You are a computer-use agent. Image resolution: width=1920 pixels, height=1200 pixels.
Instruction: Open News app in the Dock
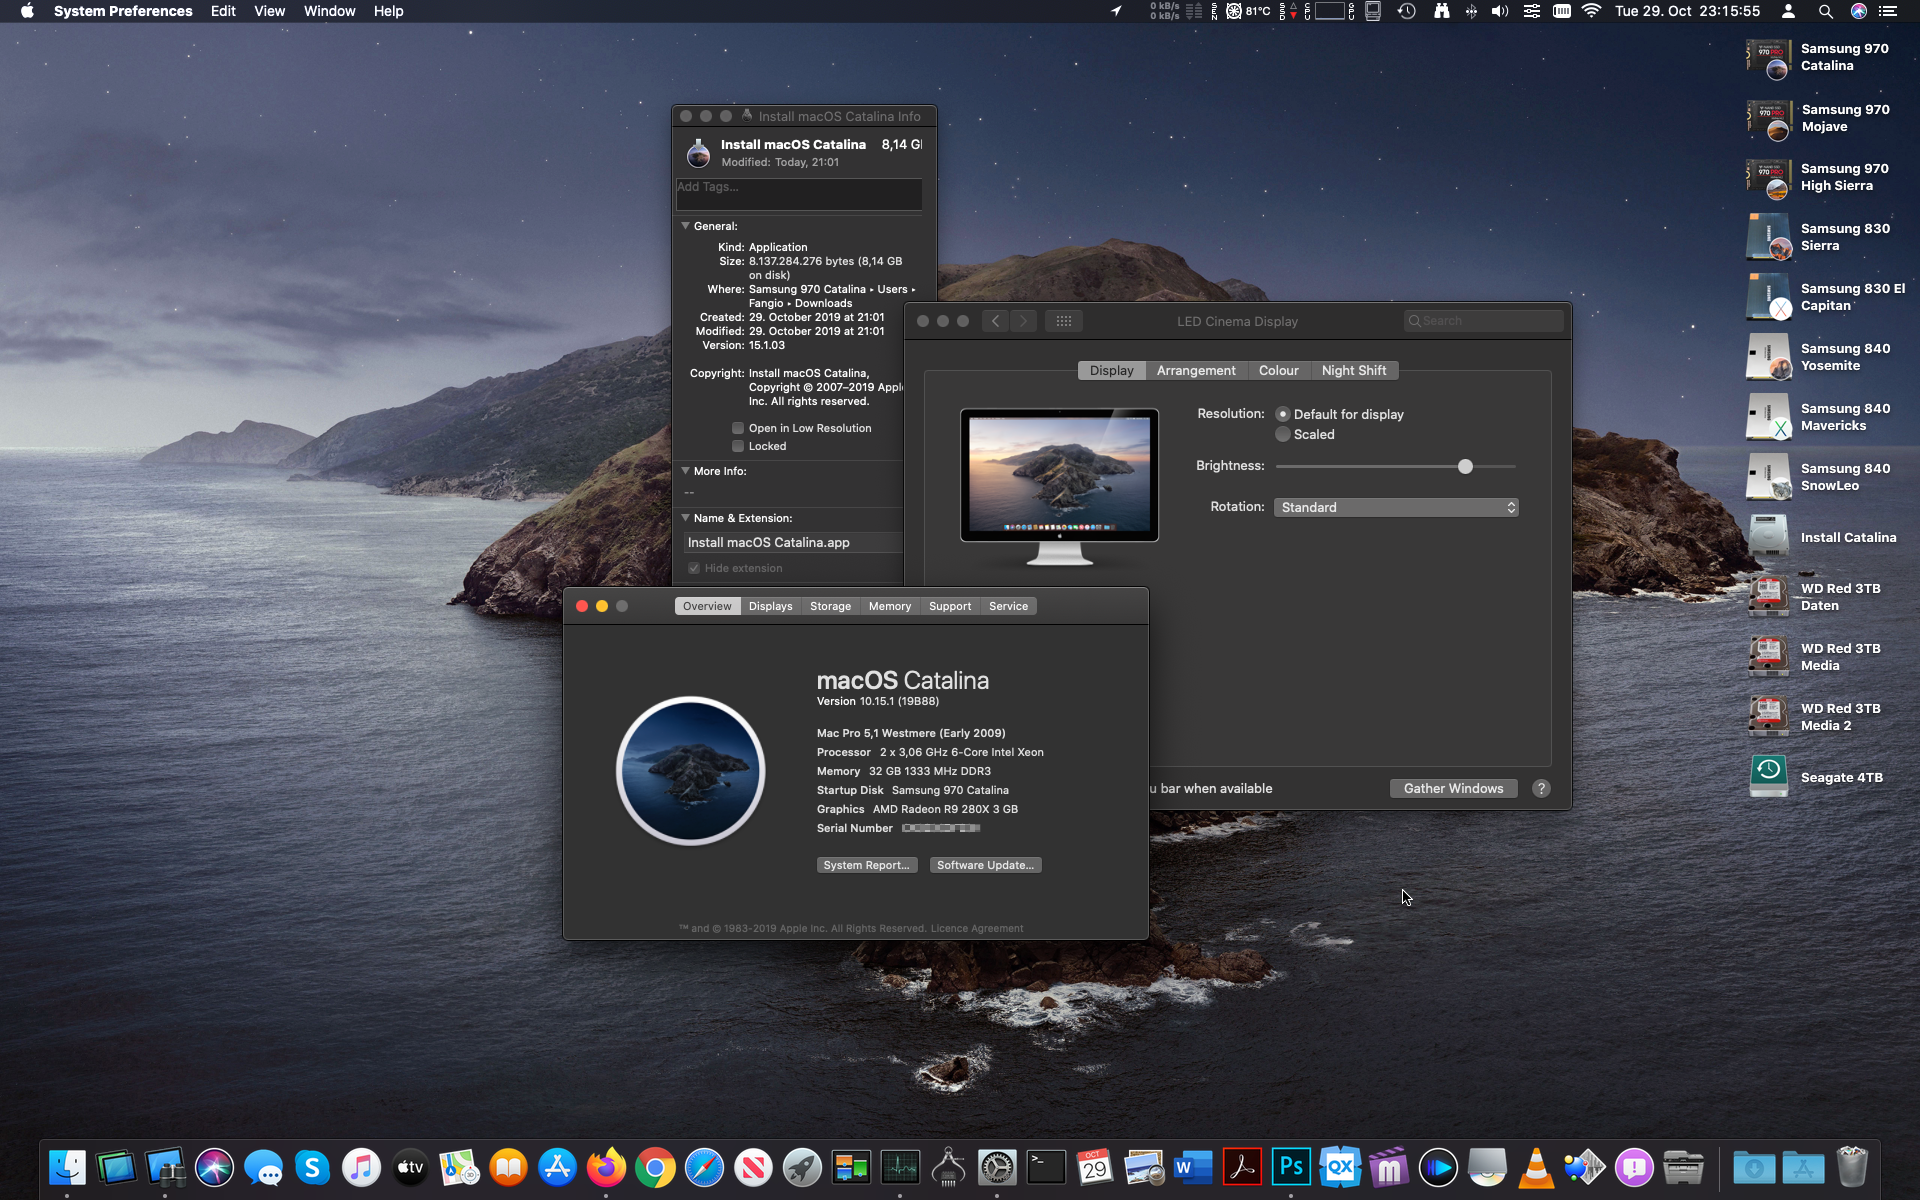point(753,1167)
